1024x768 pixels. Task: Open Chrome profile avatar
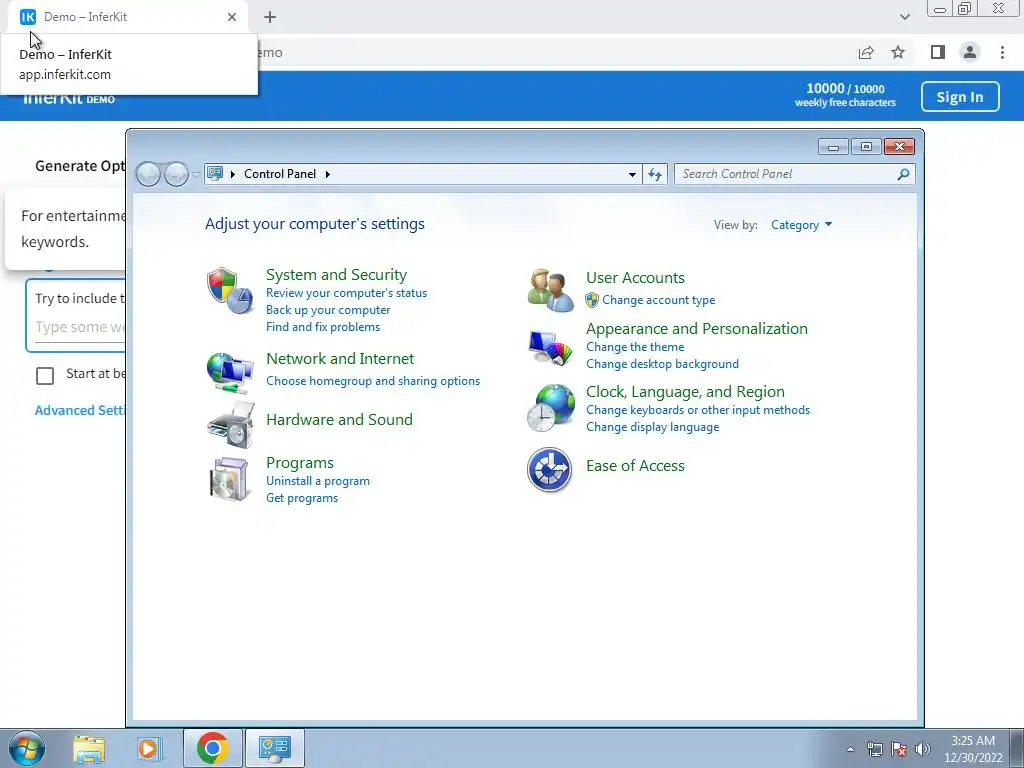tap(970, 52)
